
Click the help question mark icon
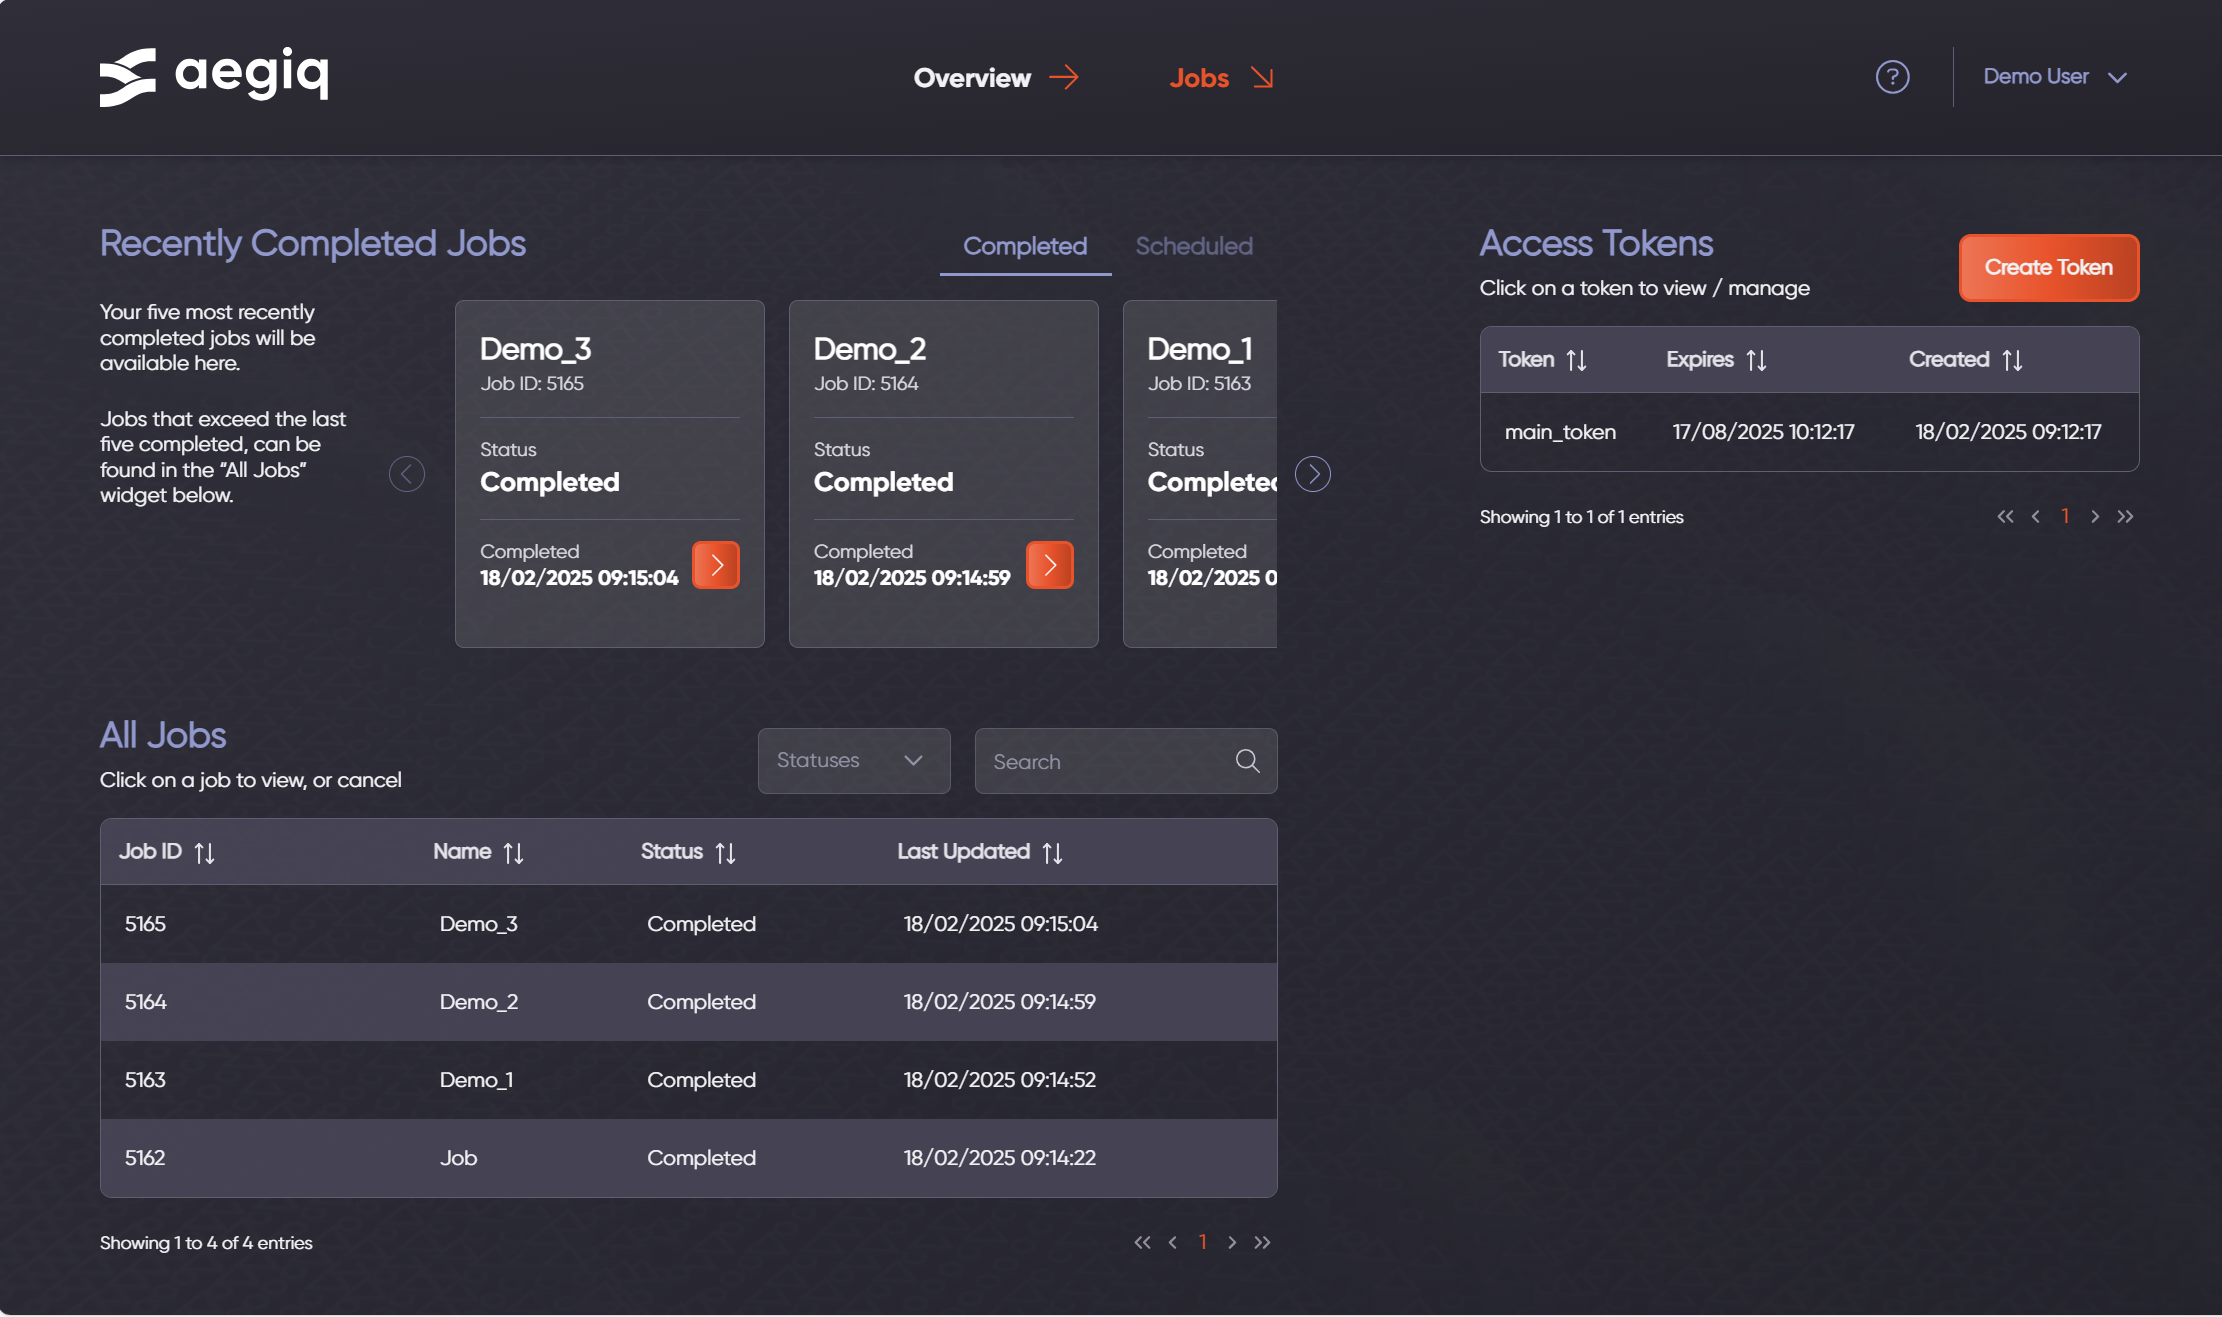tap(1892, 77)
